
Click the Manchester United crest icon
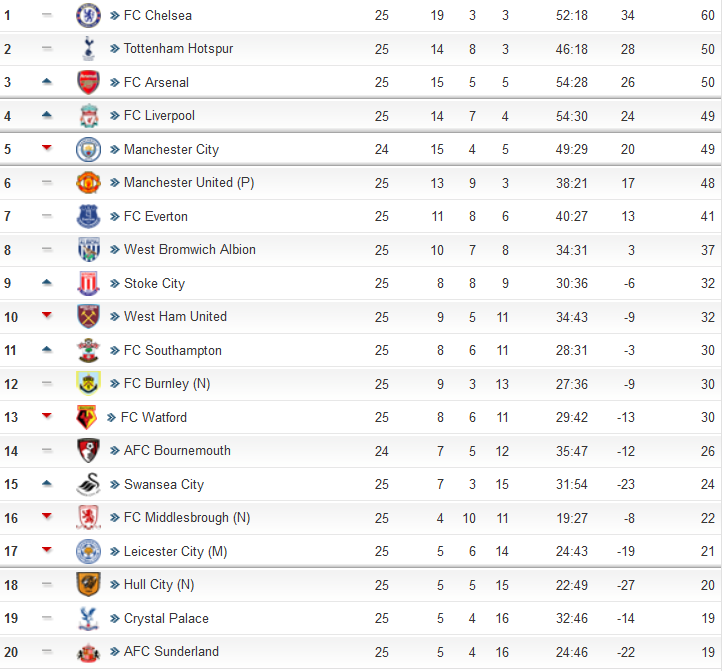tap(88, 183)
